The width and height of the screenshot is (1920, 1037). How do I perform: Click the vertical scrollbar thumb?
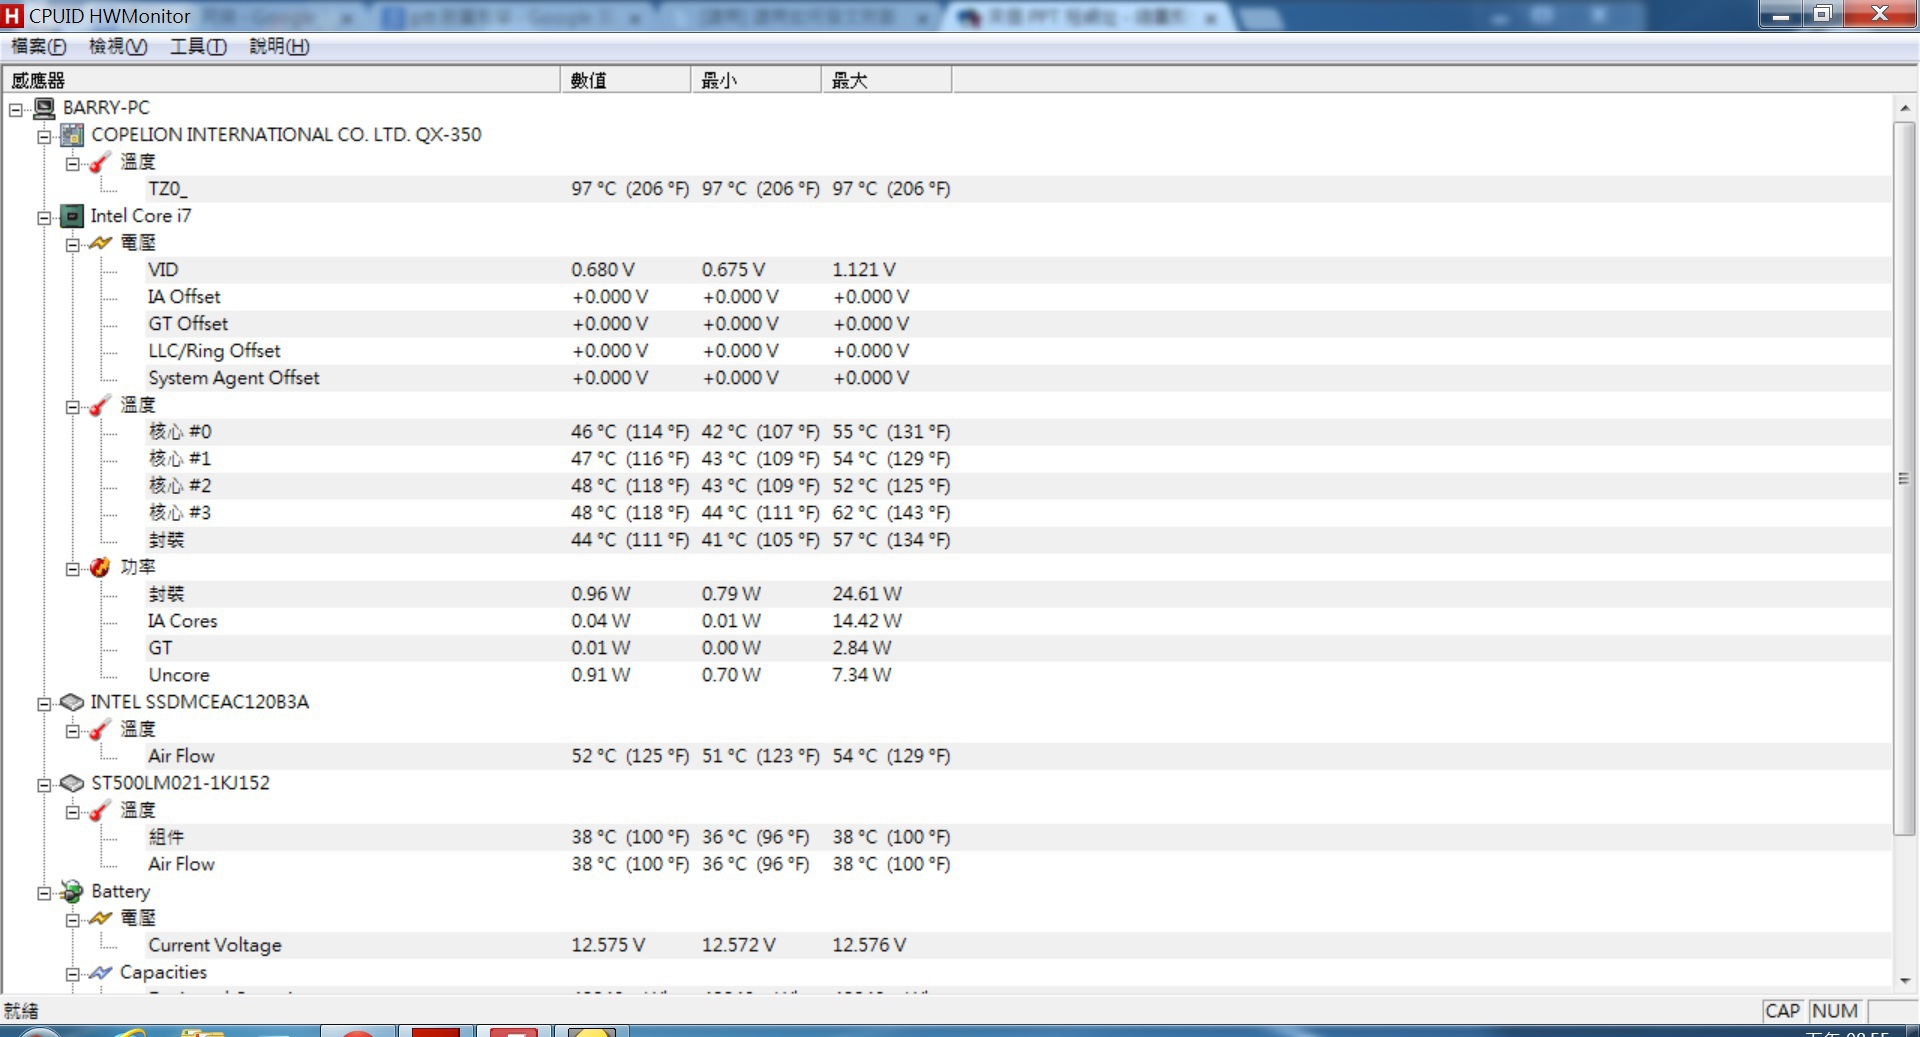(1904, 478)
